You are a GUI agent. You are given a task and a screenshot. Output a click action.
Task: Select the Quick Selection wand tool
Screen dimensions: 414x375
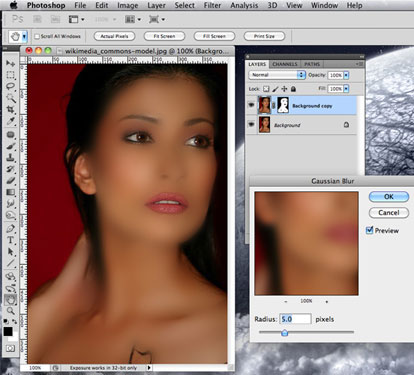coord(10,98)
